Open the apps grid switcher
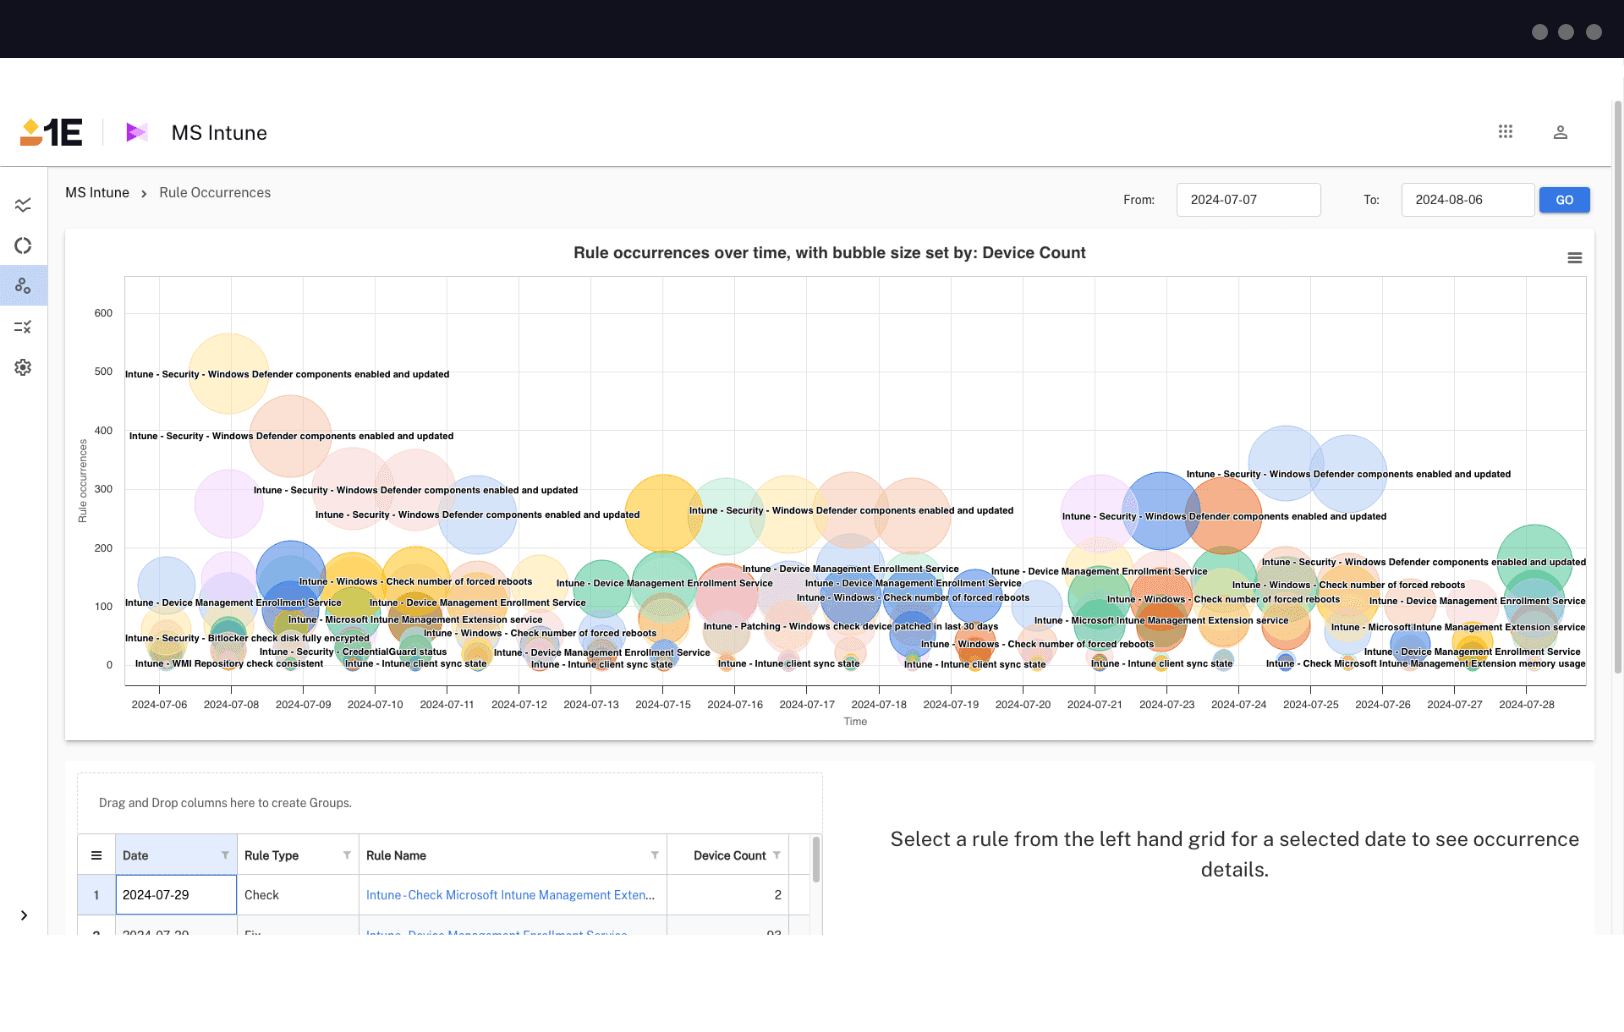This screenshot has height=1032, width=1624. point(1505,132)
